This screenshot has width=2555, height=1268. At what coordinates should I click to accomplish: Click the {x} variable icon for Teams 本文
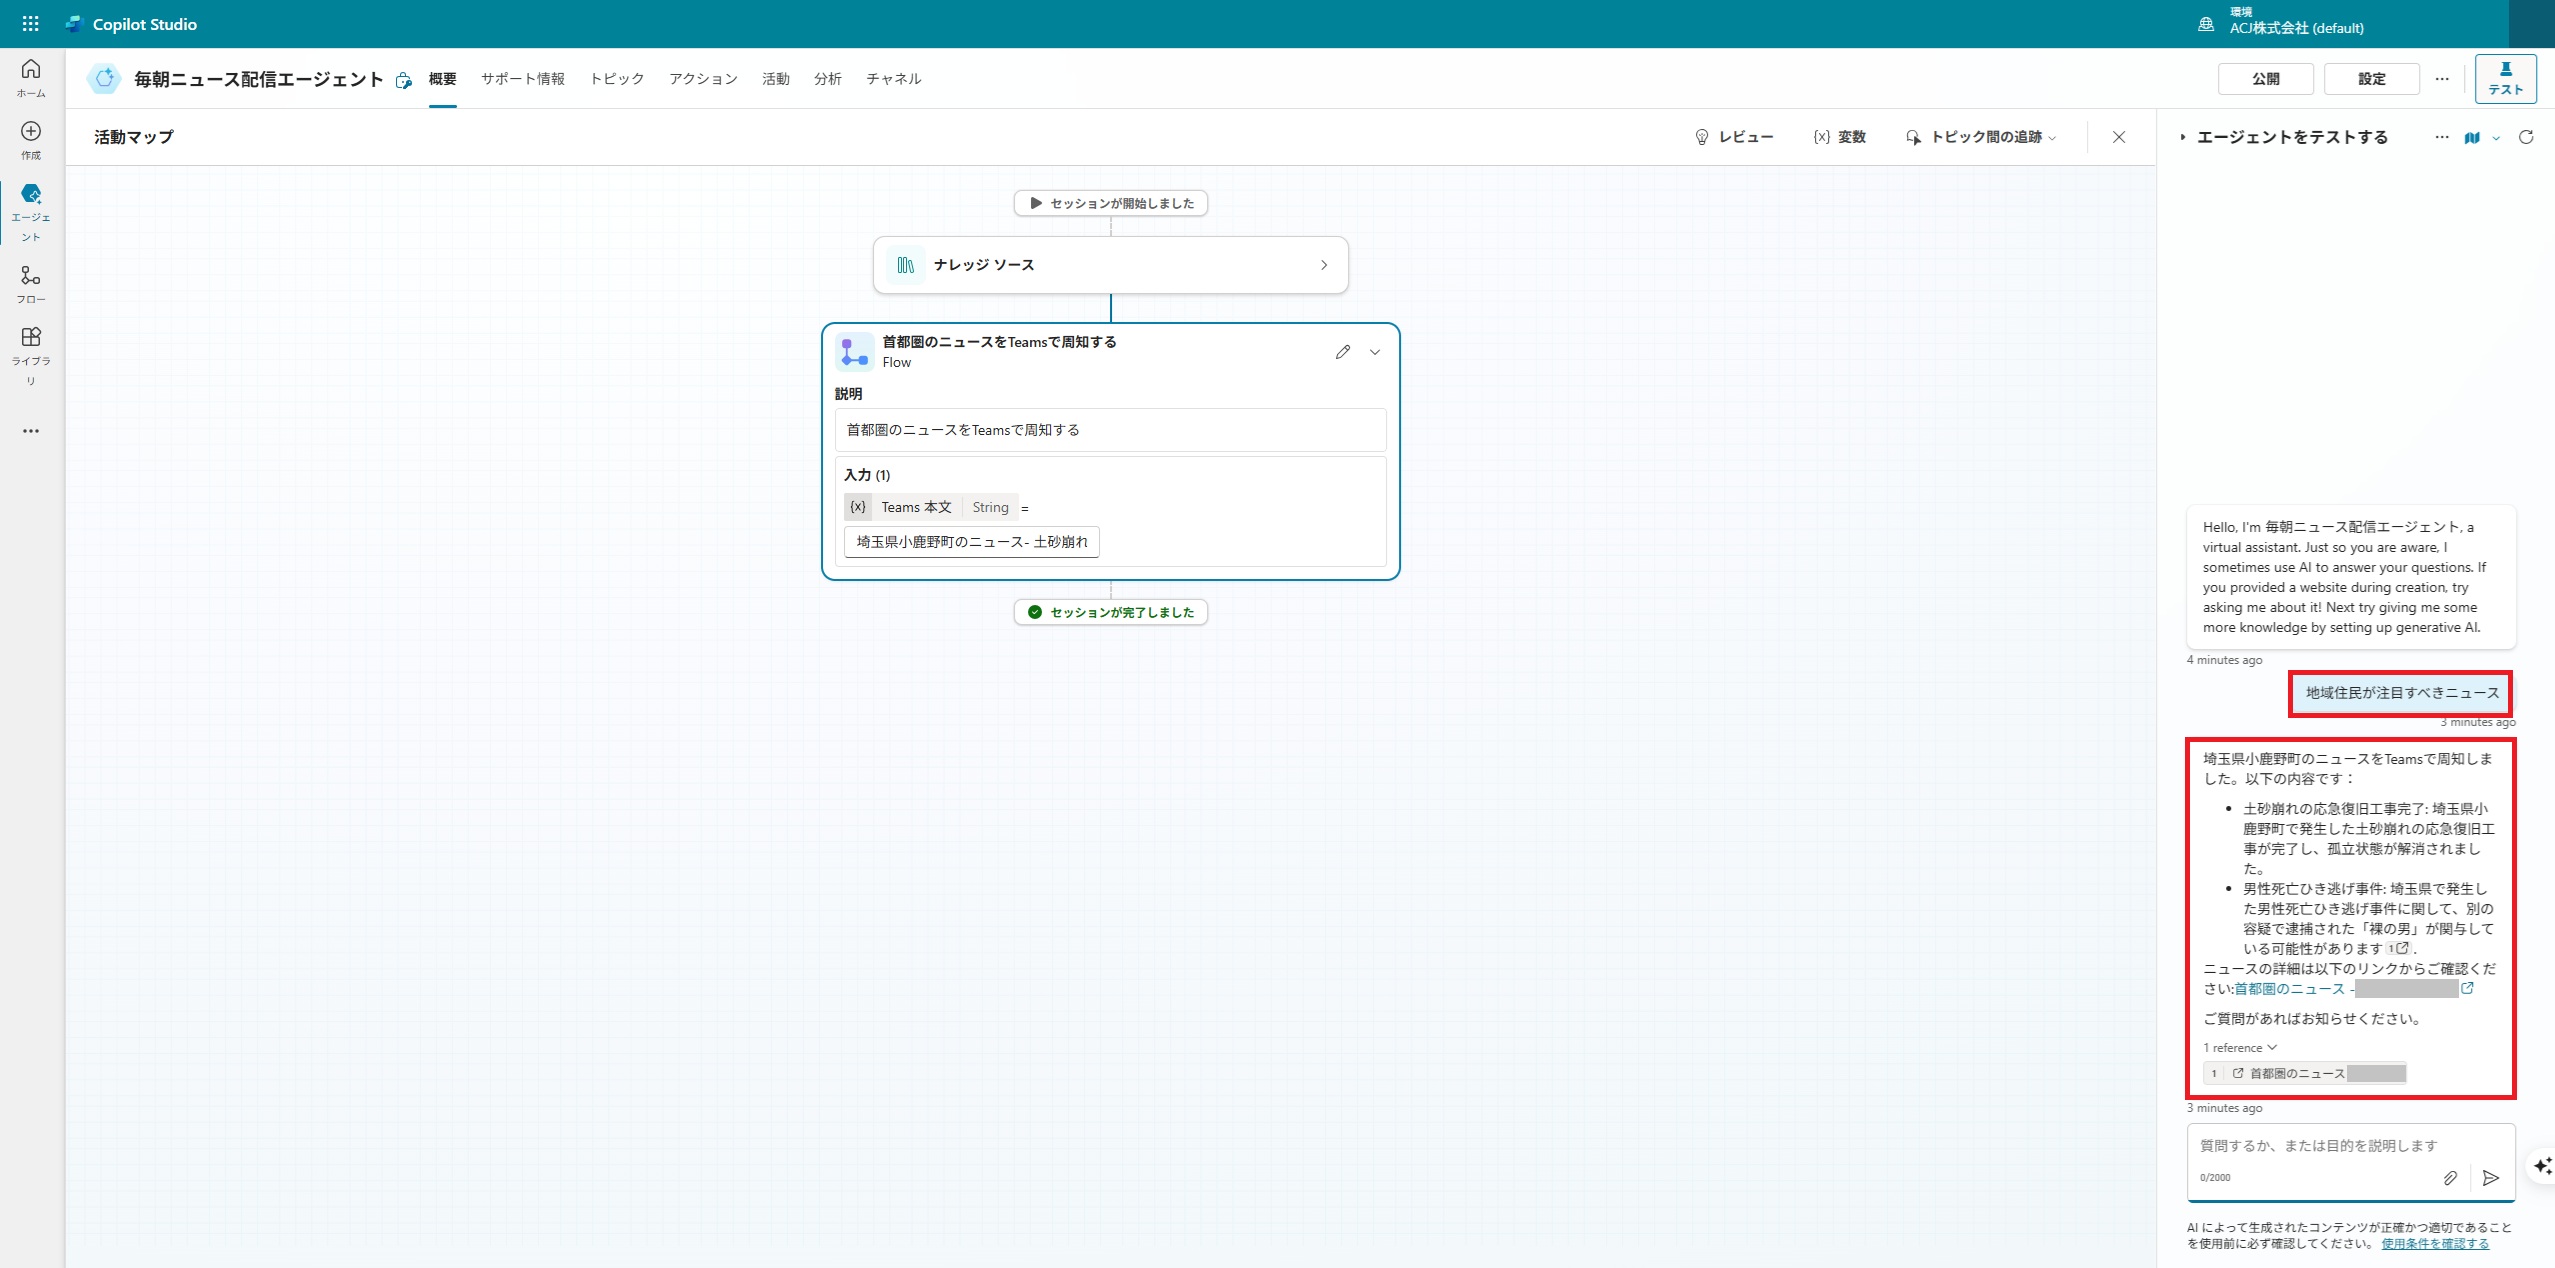point(857,507)
